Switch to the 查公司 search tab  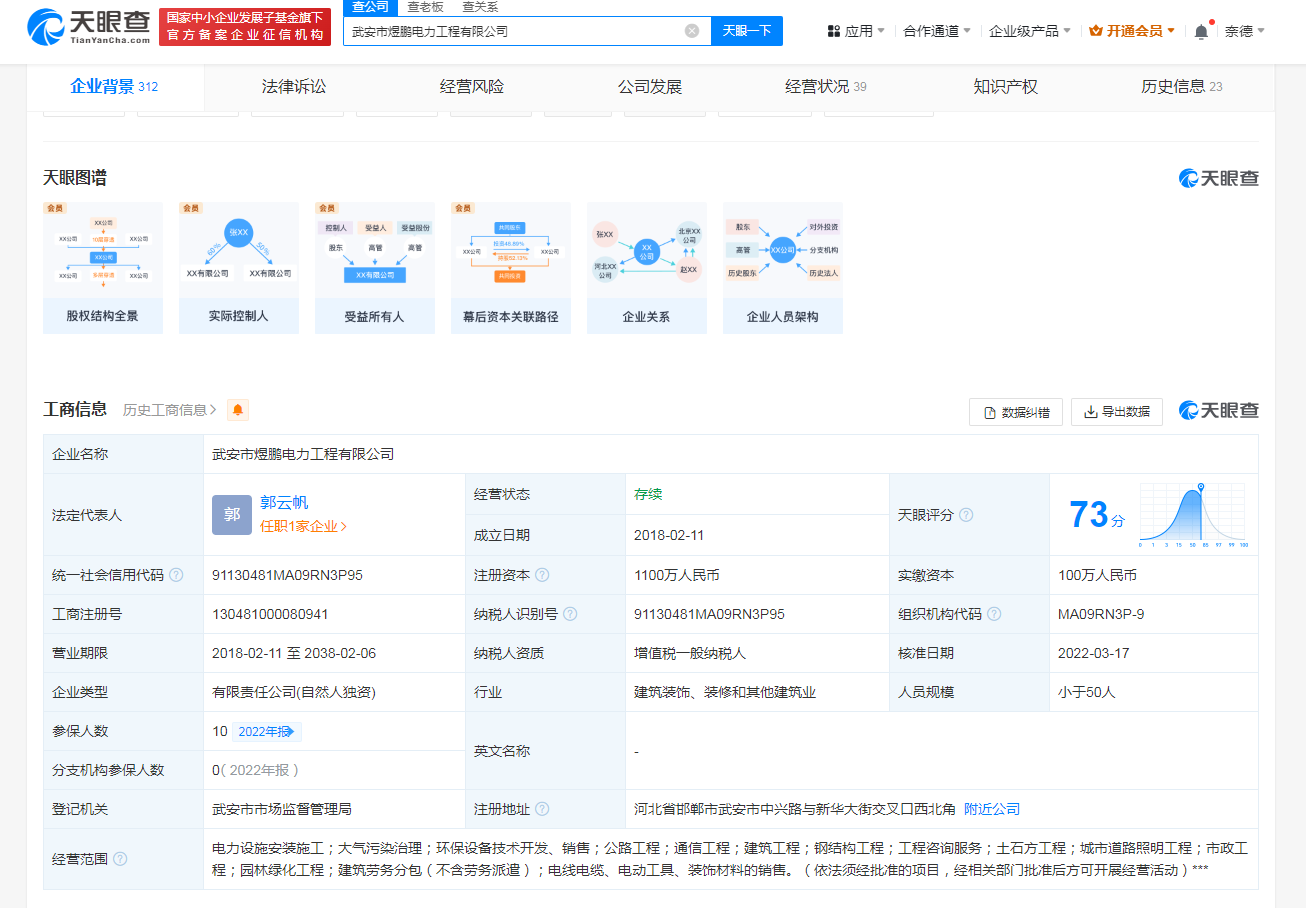pos(370,7)
